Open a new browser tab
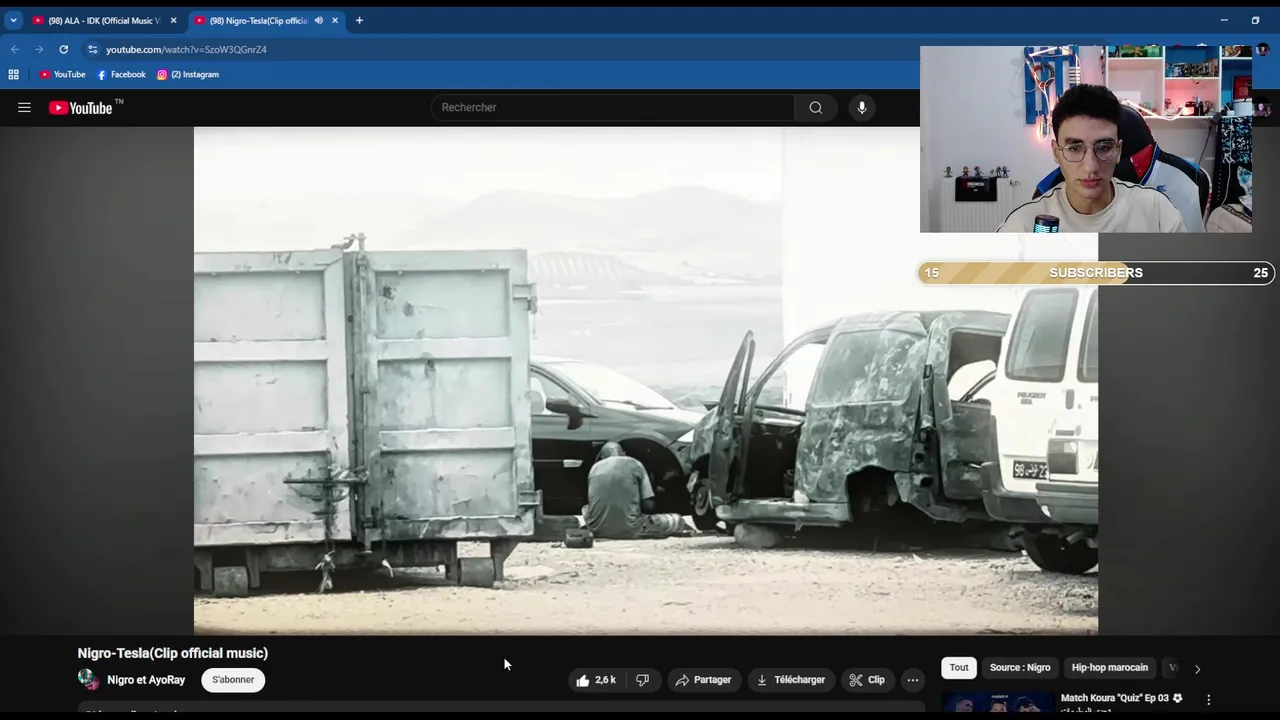The width and height of the screenshot is (1280, 720). click(359, 20)
